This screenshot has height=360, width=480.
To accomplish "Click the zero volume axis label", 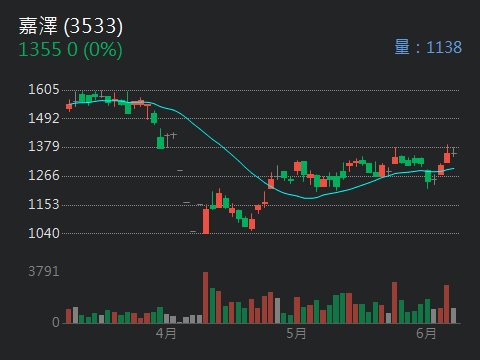I will 56,322.
